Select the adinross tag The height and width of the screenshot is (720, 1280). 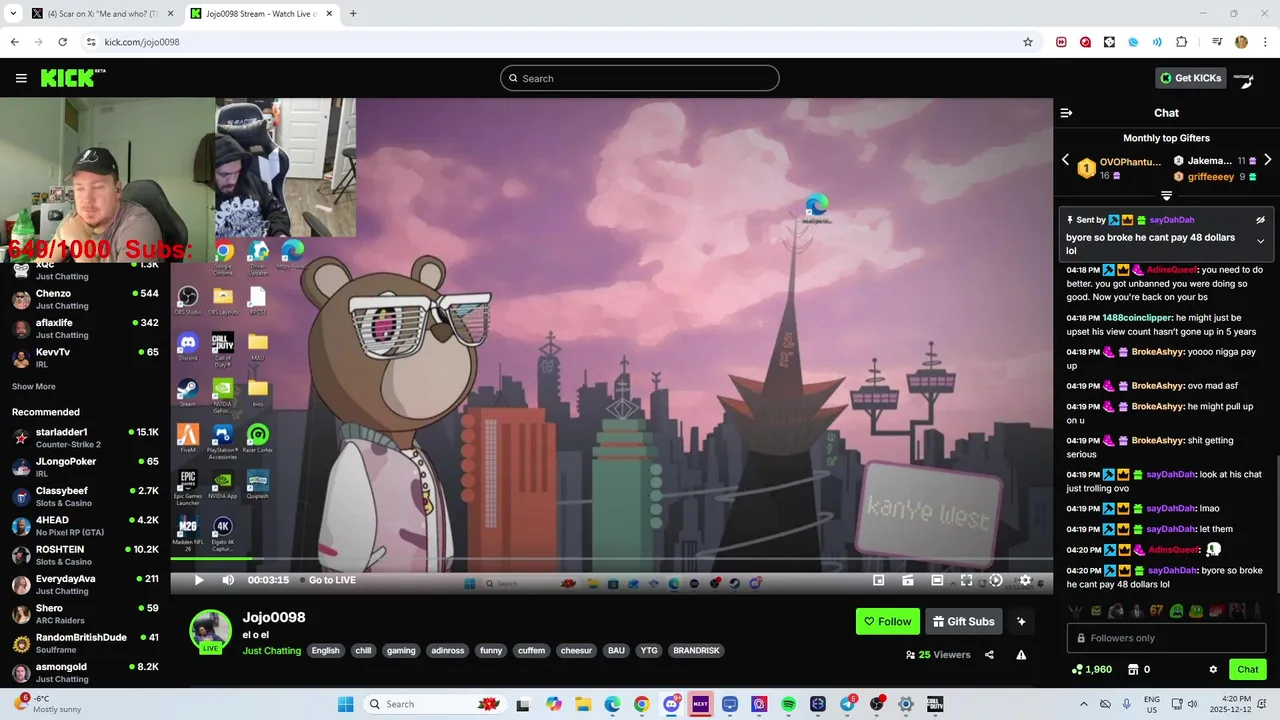(447, 651)
